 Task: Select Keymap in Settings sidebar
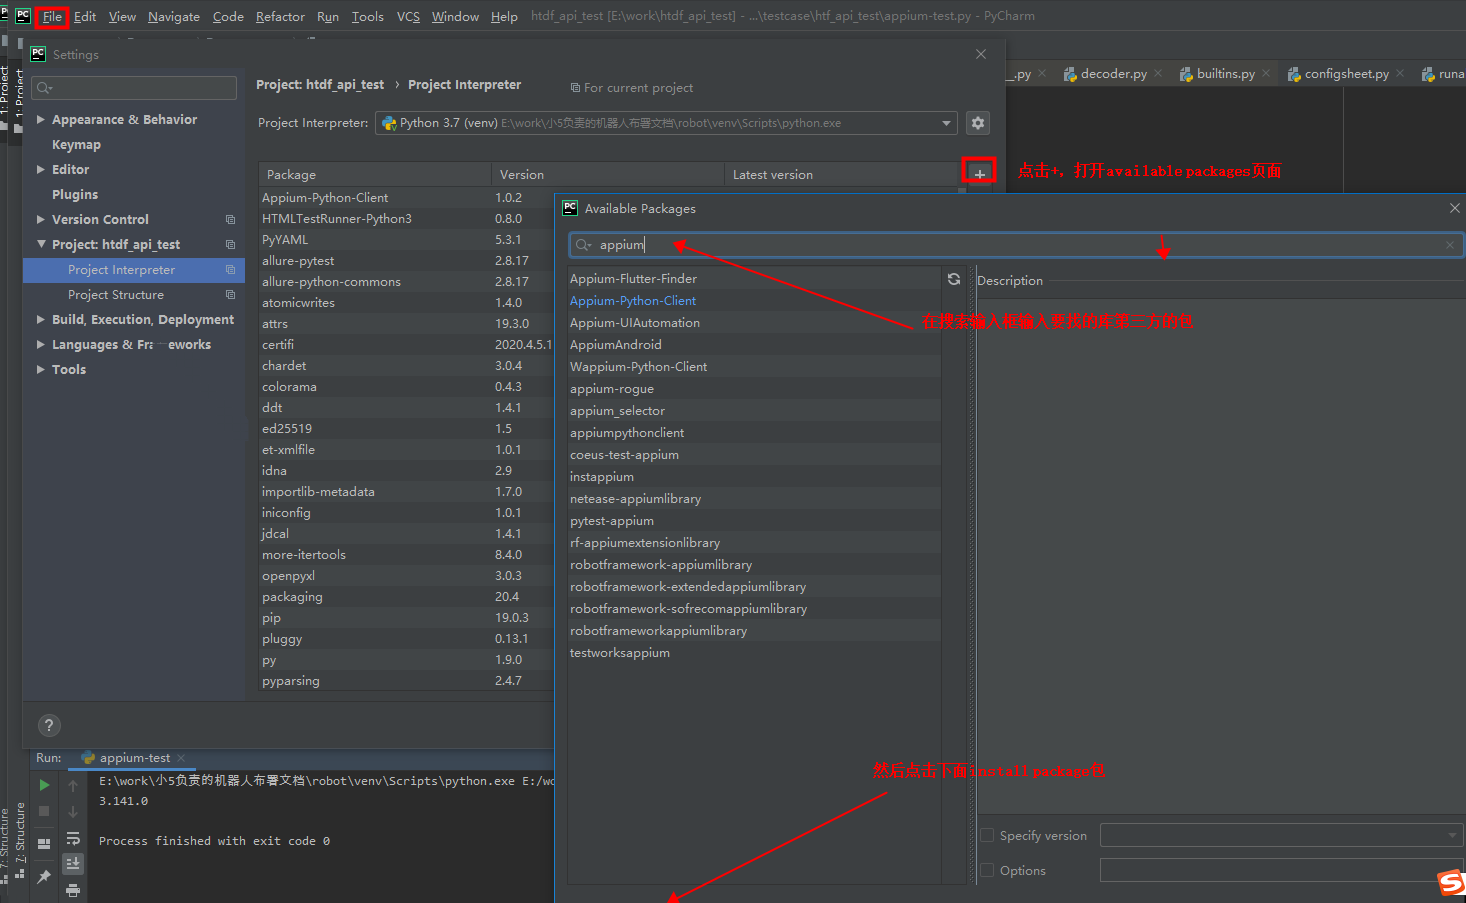point(76,144)
